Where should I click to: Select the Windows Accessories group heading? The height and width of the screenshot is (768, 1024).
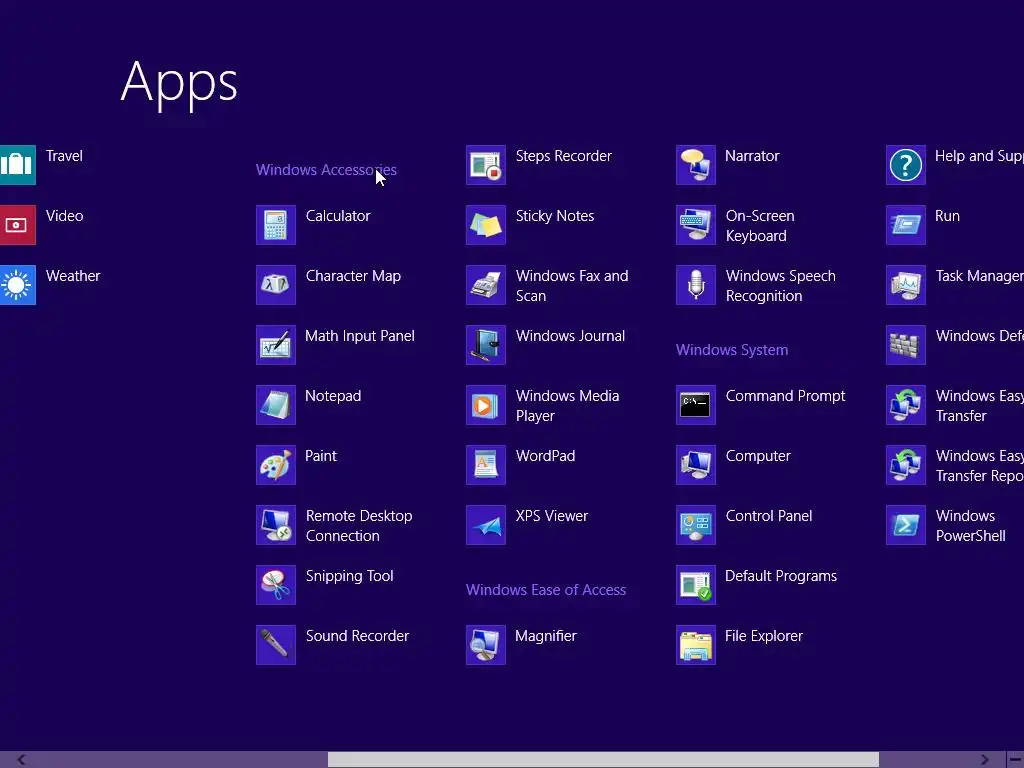[x=326, y=170]
